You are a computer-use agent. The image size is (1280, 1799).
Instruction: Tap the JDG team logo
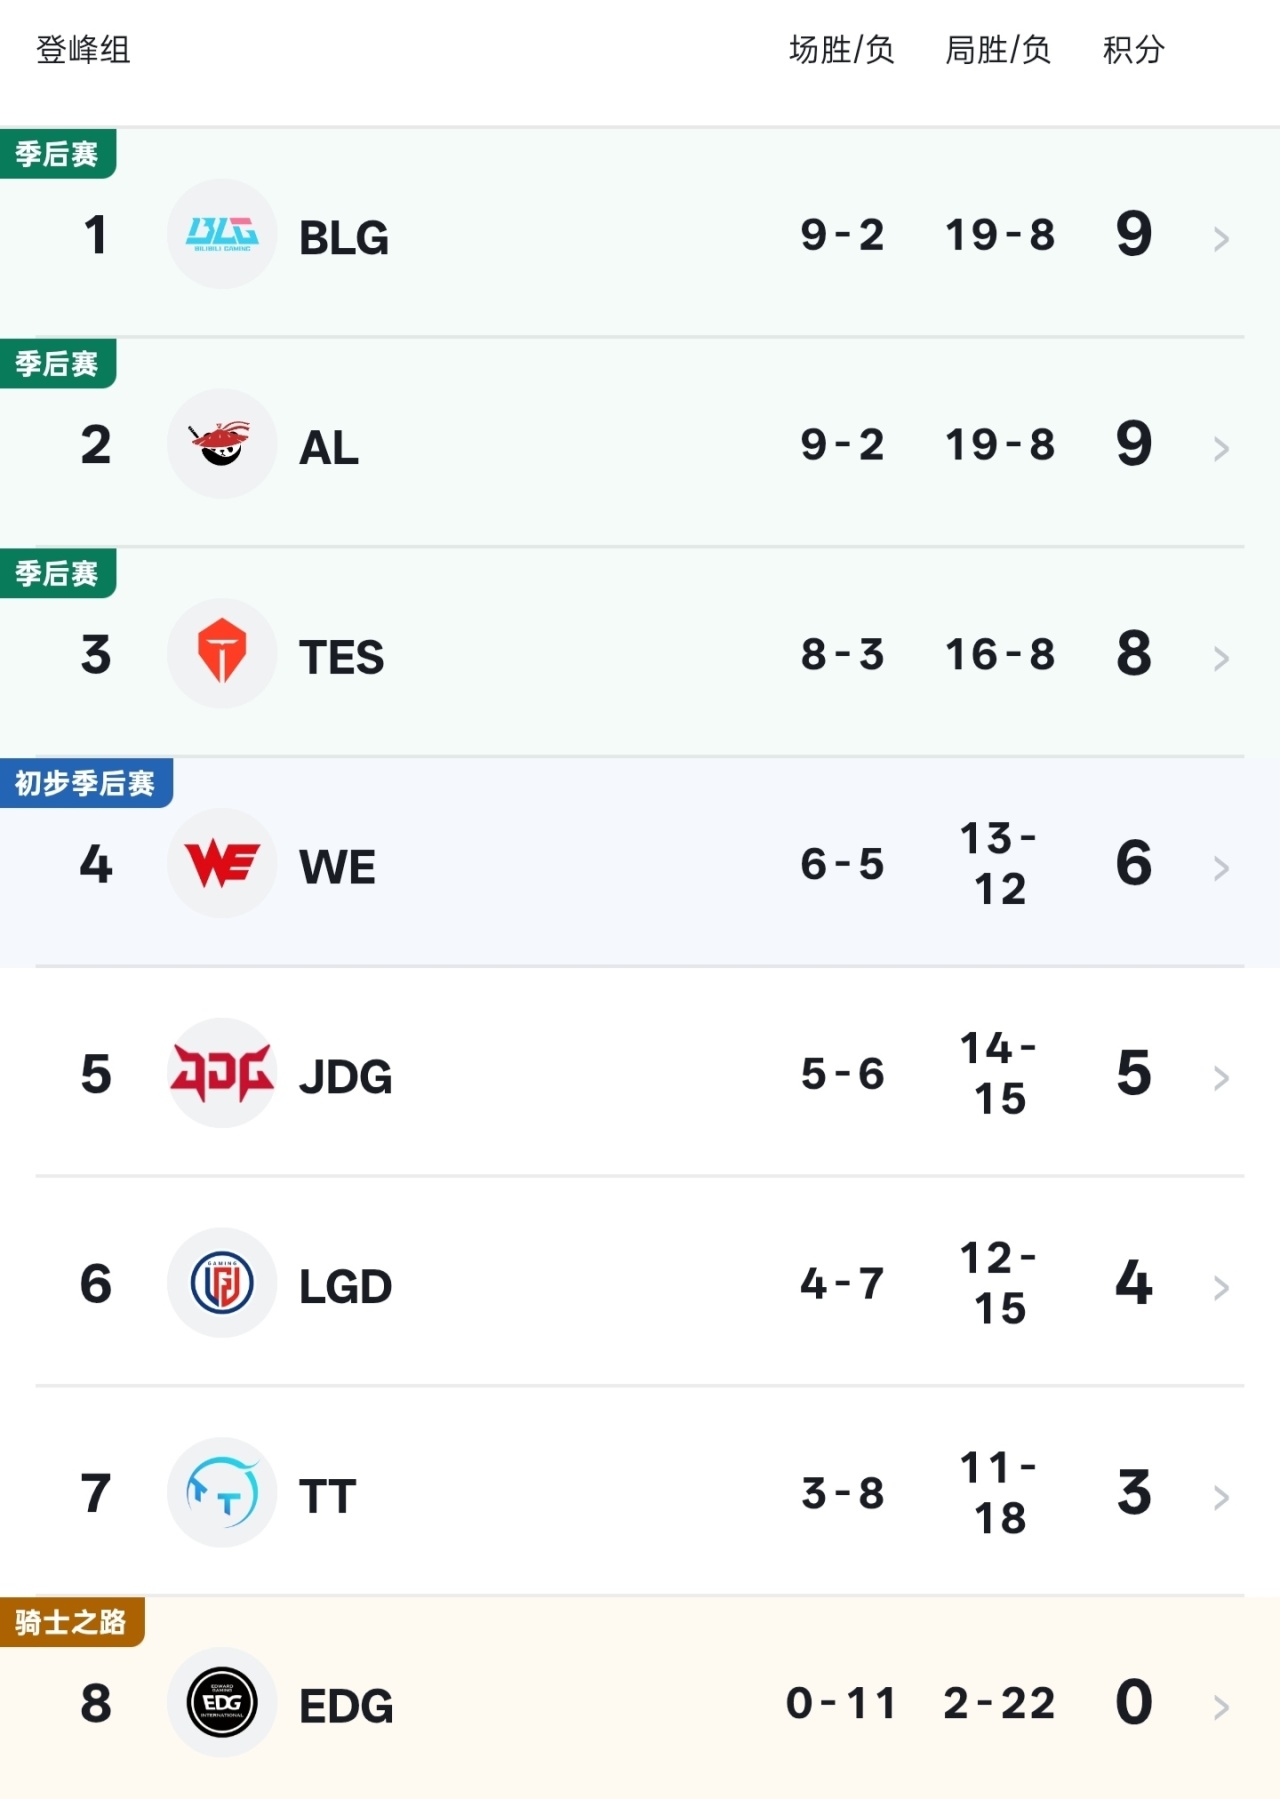222,1073
